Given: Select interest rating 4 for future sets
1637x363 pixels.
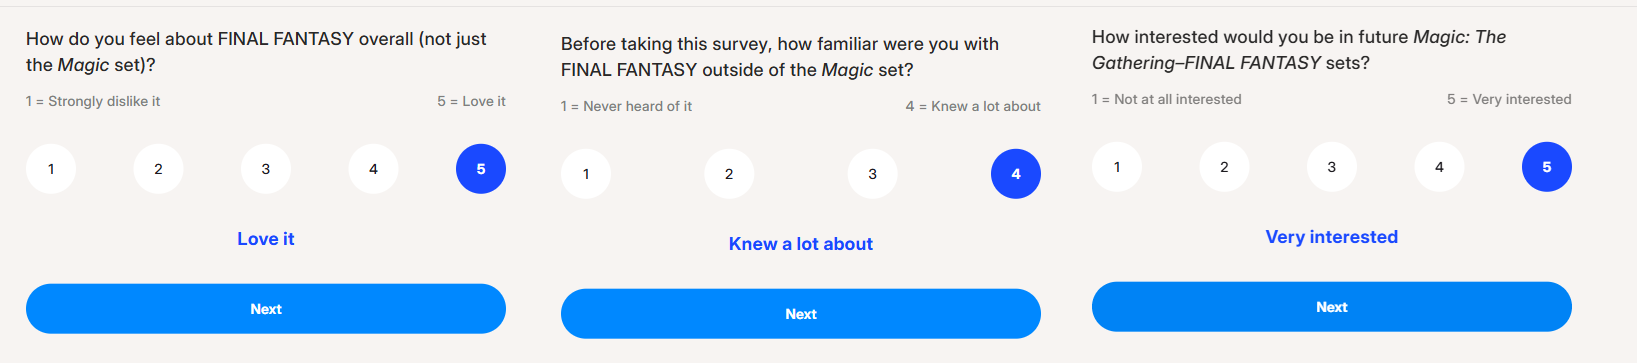Looking at the screenshot, I should 1439,167.
